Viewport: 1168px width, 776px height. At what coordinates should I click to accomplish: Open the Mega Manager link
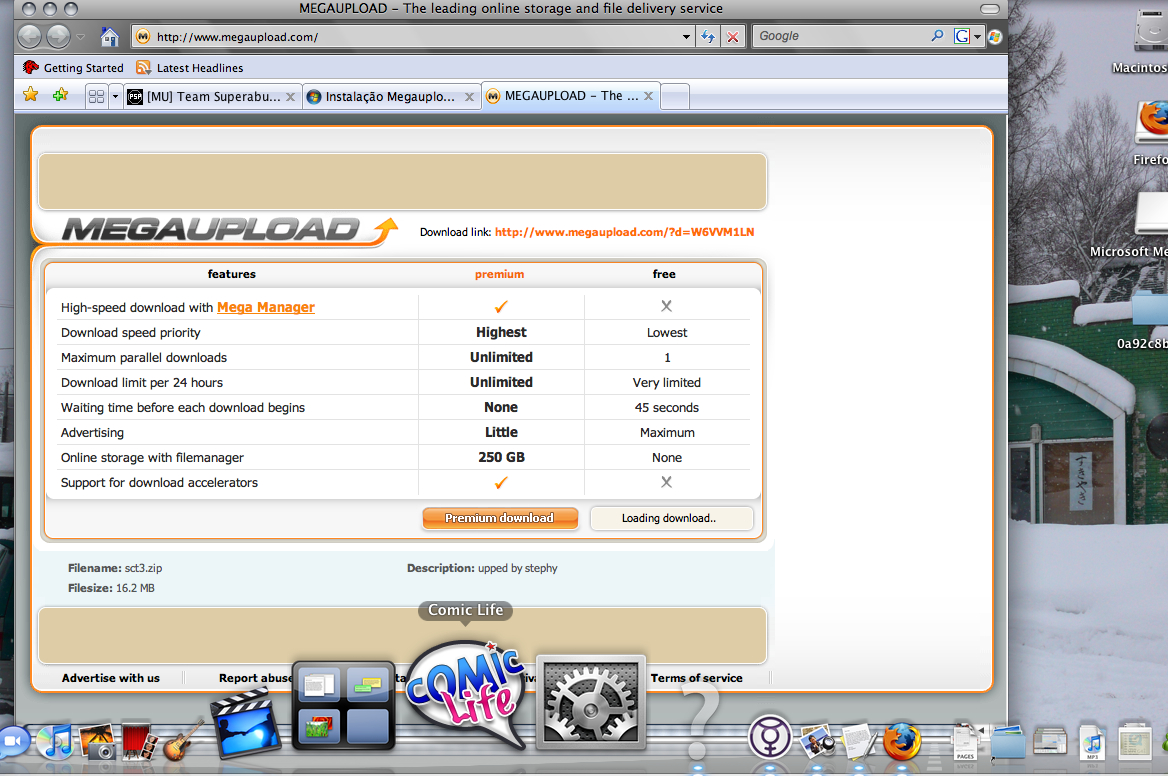pos(266,308)
